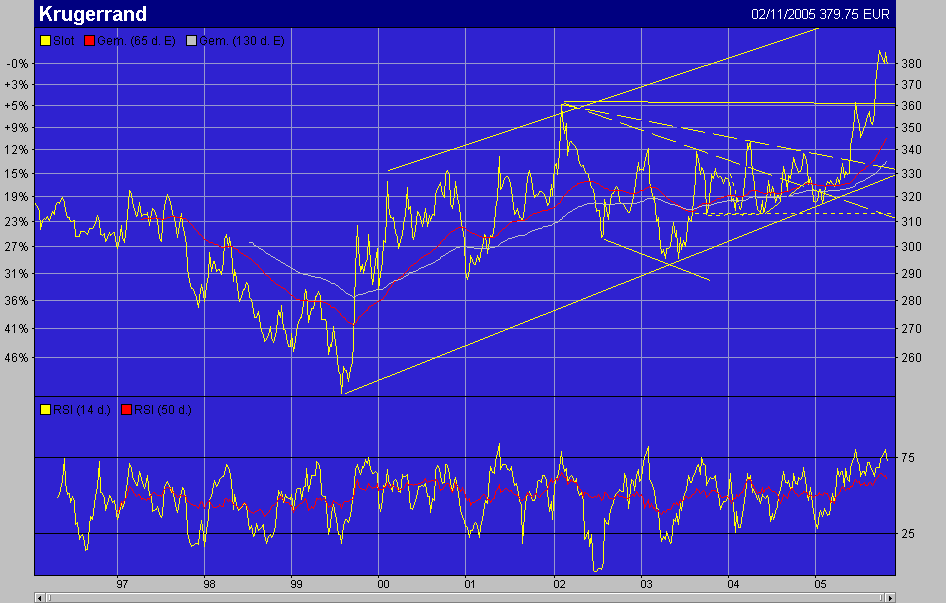The width and height of the screenshot is (946, 603).
Task: Click the 00 year axis label
Action: [383, 584]
